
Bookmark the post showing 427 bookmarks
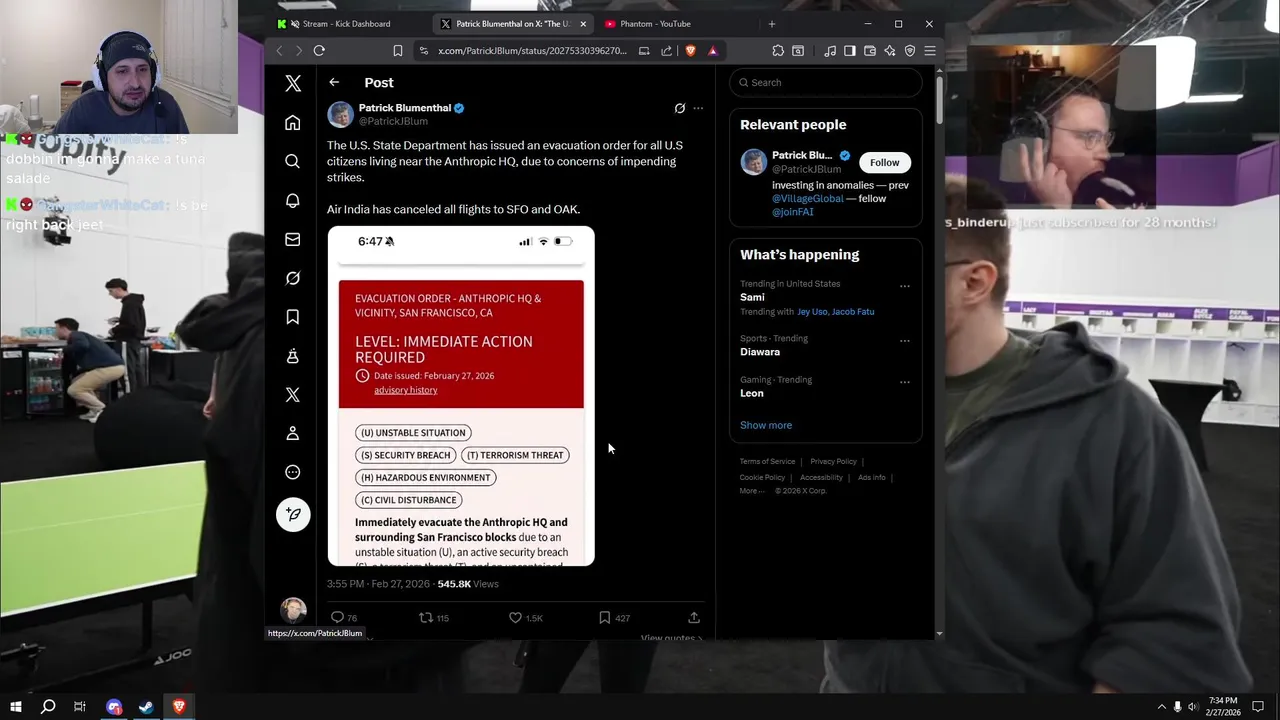tap(604, 617)
